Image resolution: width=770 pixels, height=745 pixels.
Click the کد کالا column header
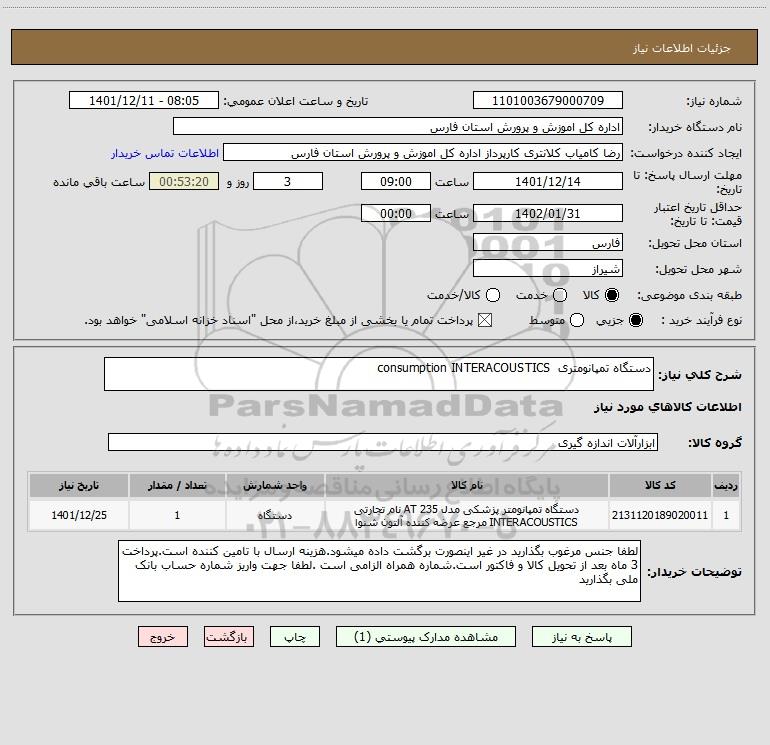point(660,485)
